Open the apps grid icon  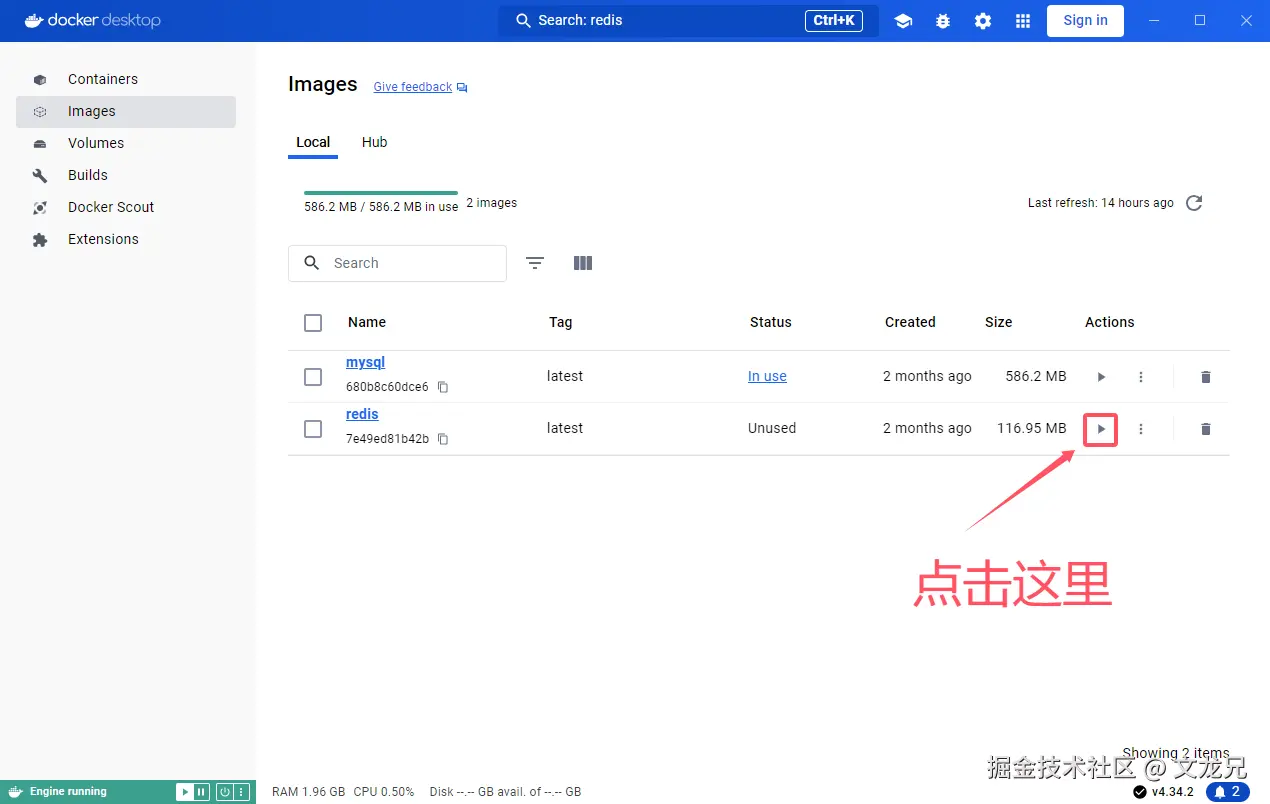pos(1023,21)
